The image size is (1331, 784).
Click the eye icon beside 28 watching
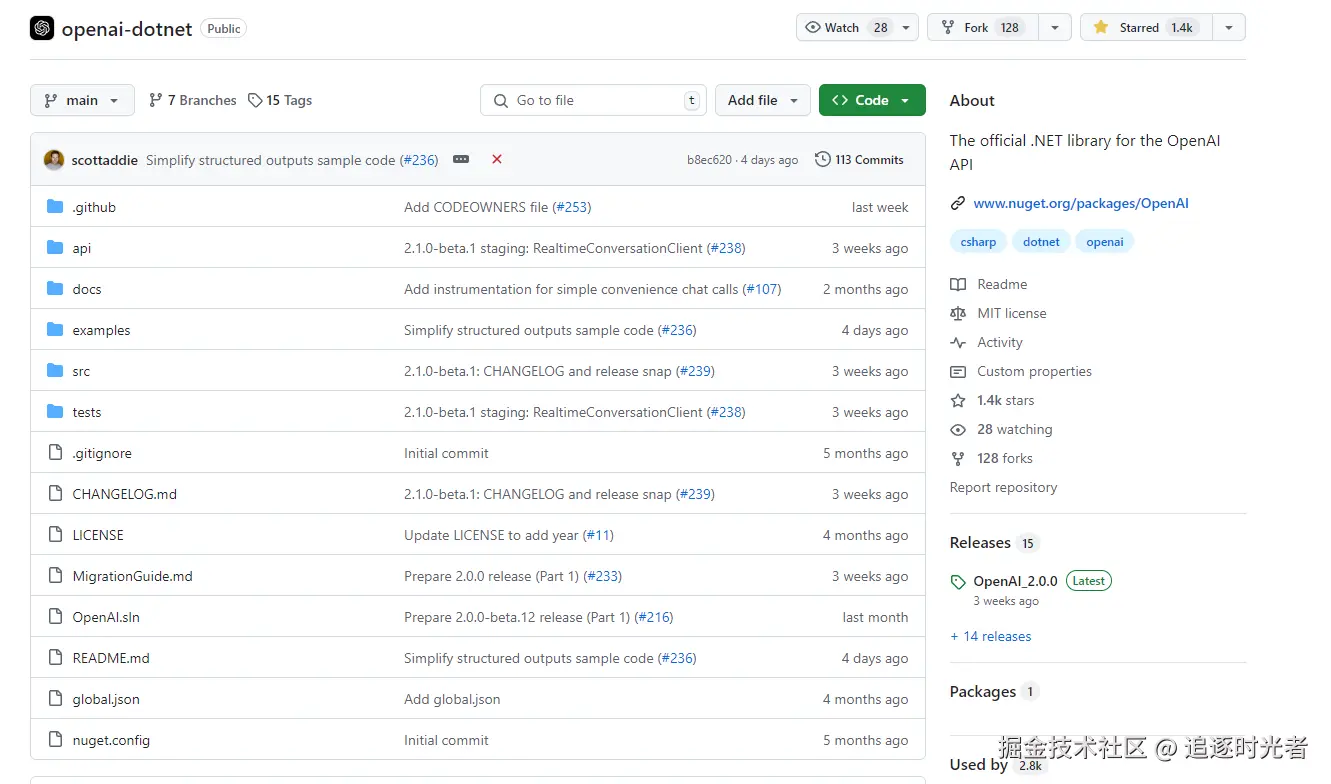[x=958, y=429]
